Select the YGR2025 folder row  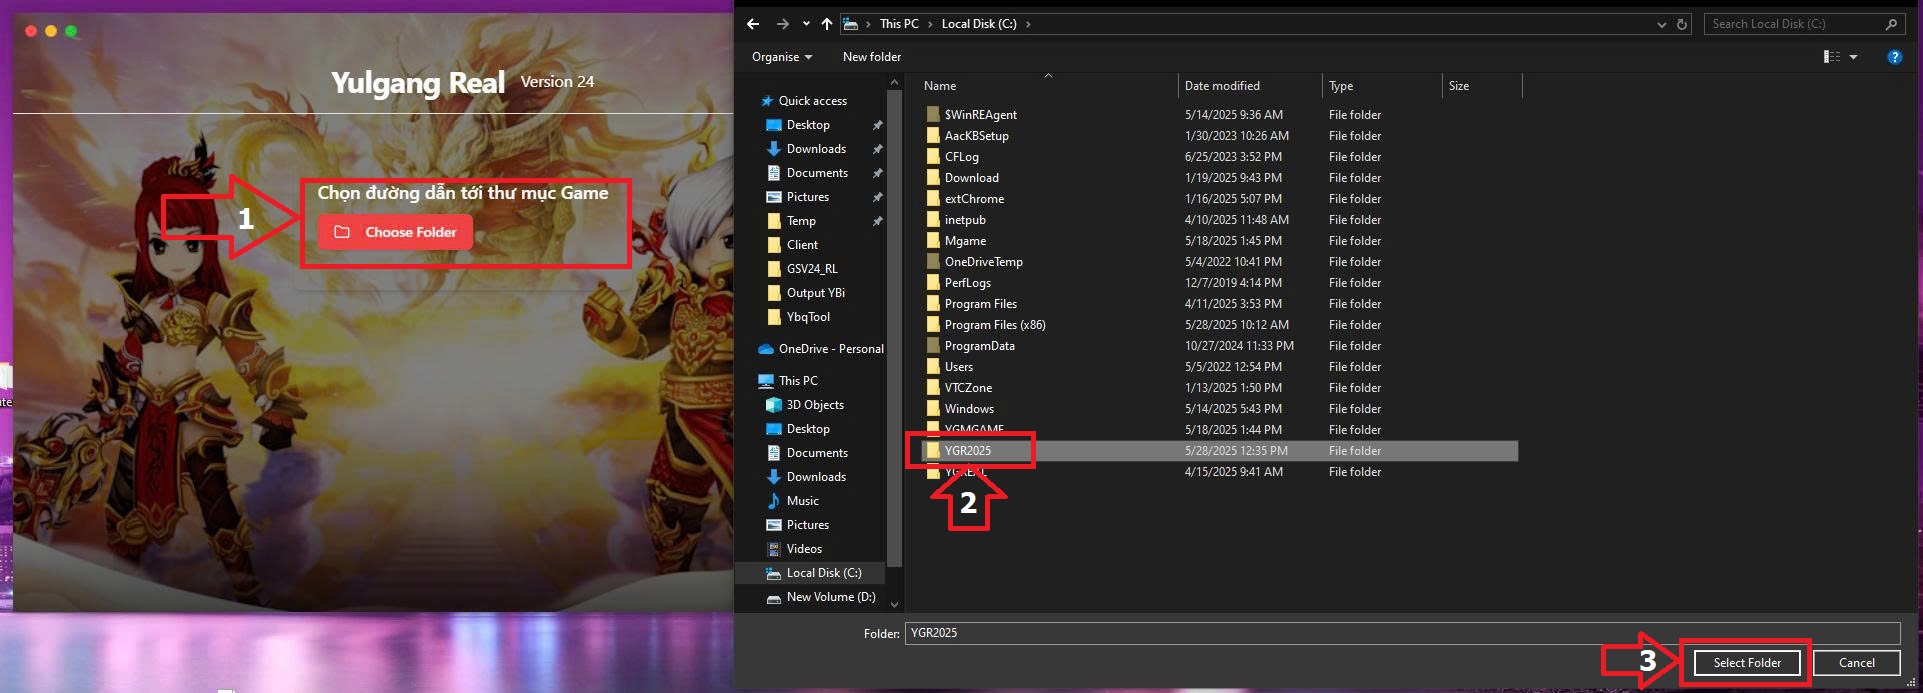(1218, 451)
